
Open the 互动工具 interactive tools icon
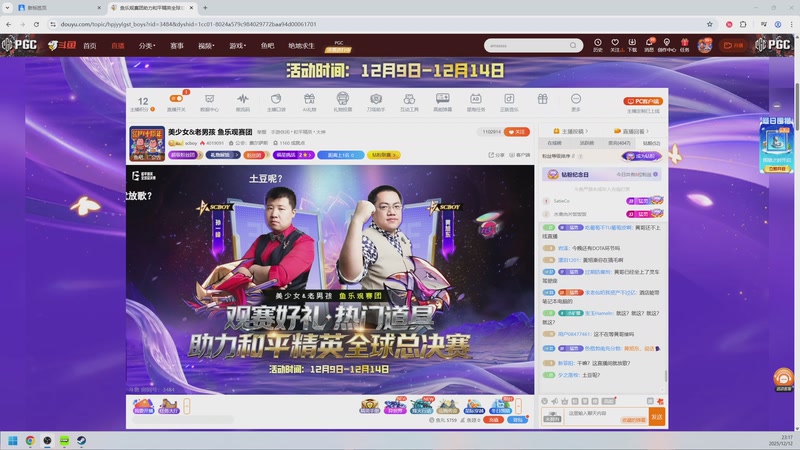pos(409,102)
